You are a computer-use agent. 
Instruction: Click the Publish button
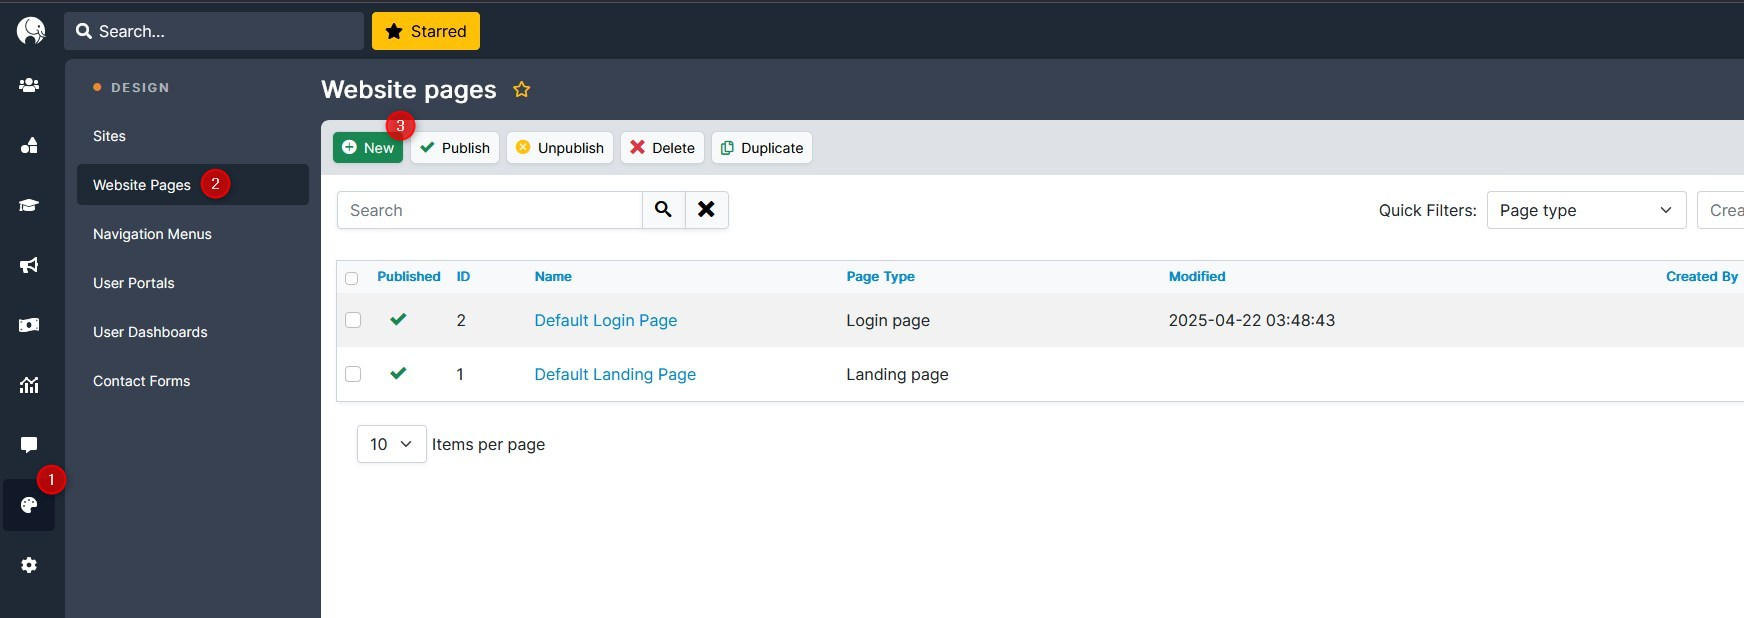455,147
